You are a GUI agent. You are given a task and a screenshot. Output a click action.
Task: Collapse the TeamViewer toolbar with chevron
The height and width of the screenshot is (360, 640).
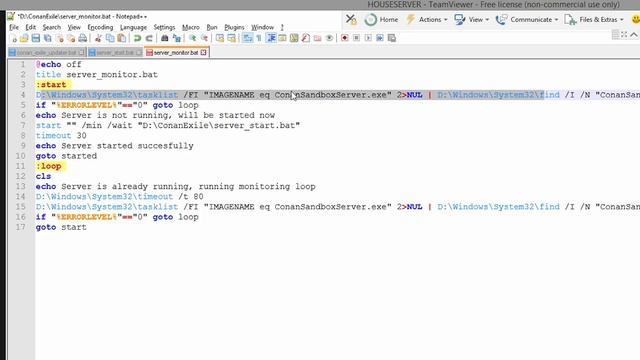click(x=633, y=35)
